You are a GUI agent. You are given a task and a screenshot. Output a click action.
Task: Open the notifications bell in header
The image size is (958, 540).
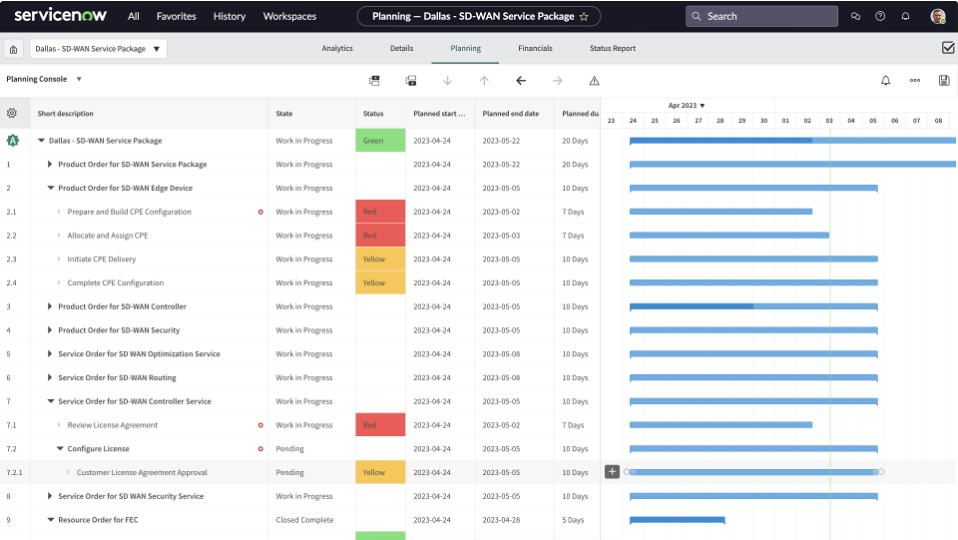[x=905, y=16]
